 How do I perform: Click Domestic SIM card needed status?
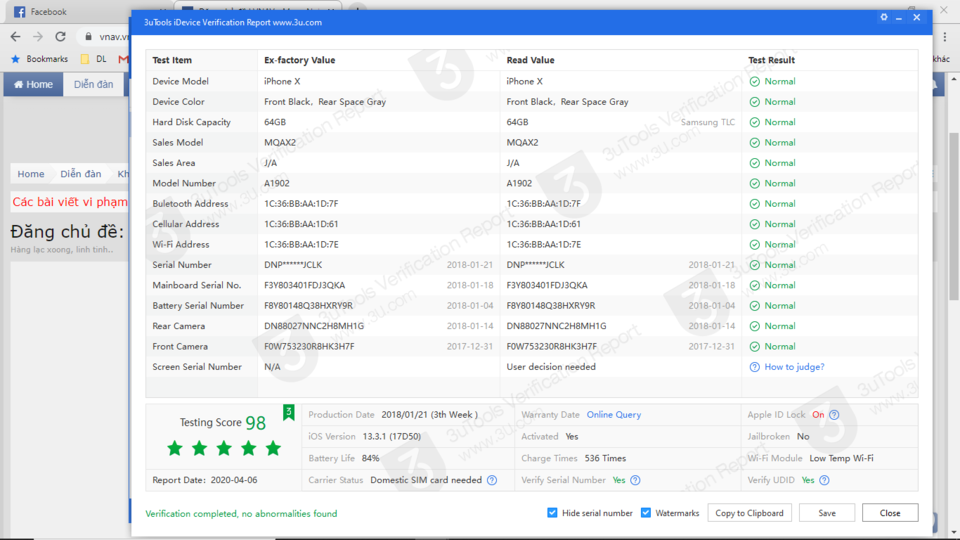pos(426,480)
